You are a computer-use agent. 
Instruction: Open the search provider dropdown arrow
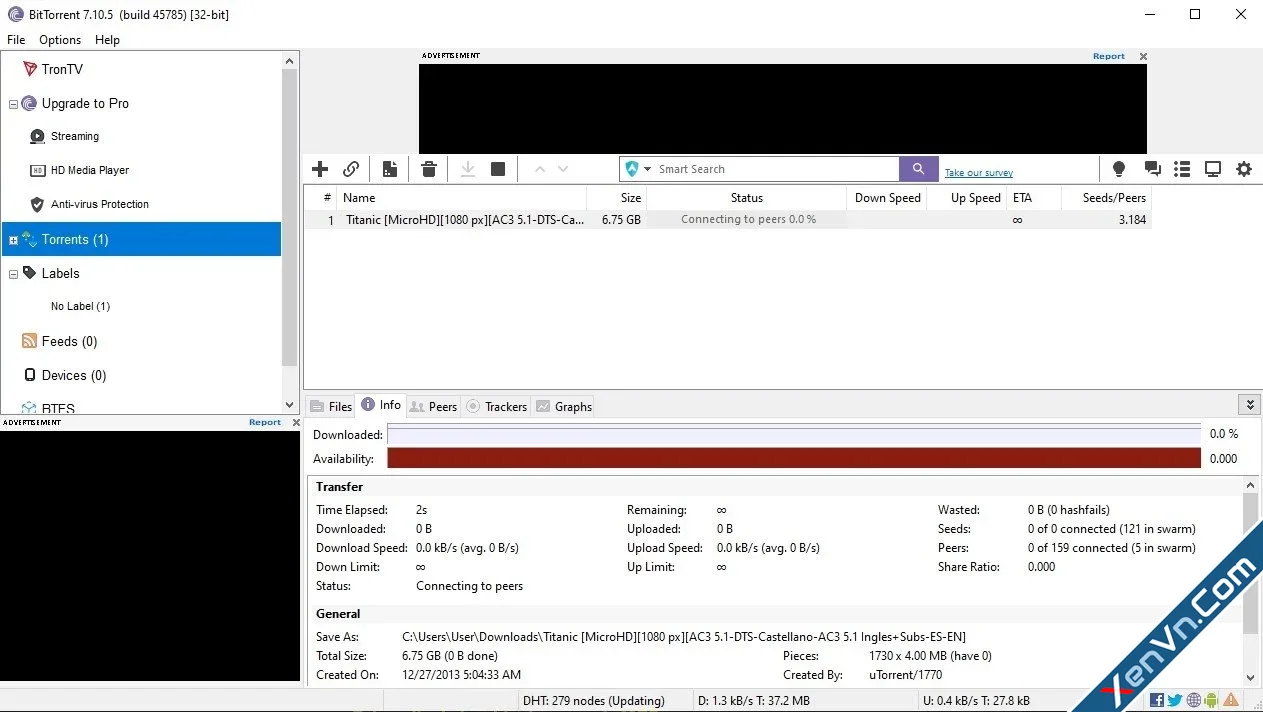coord(647,169)
